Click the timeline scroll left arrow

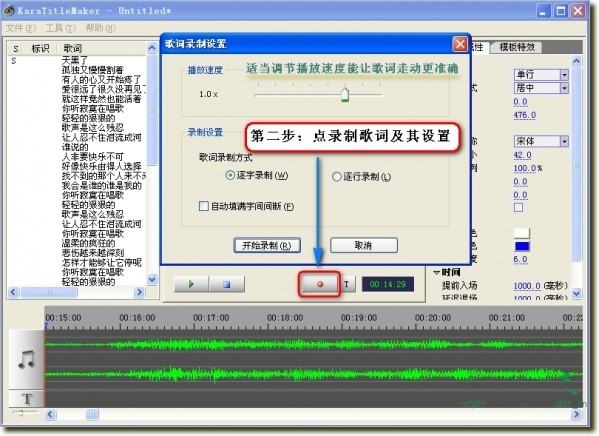point(50,414)
